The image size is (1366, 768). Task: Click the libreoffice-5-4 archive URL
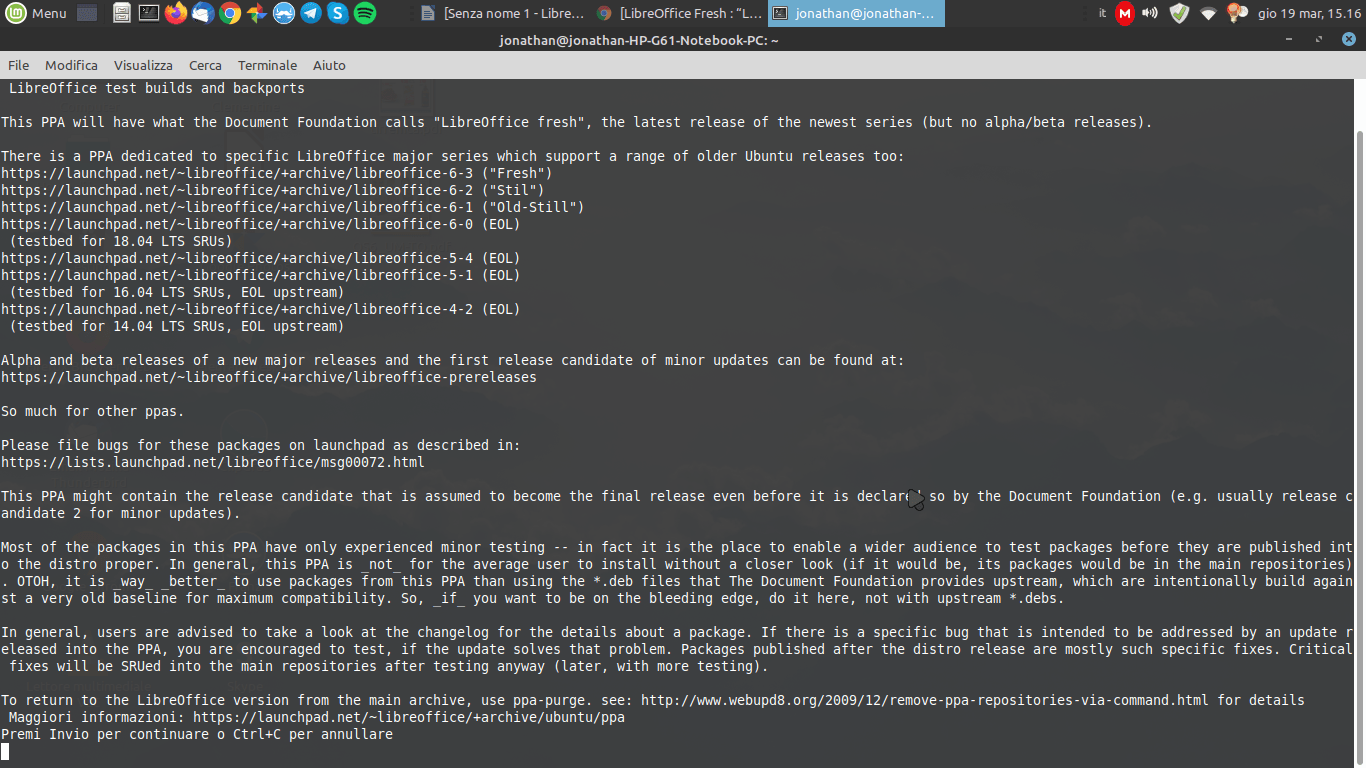pos(236,258)
